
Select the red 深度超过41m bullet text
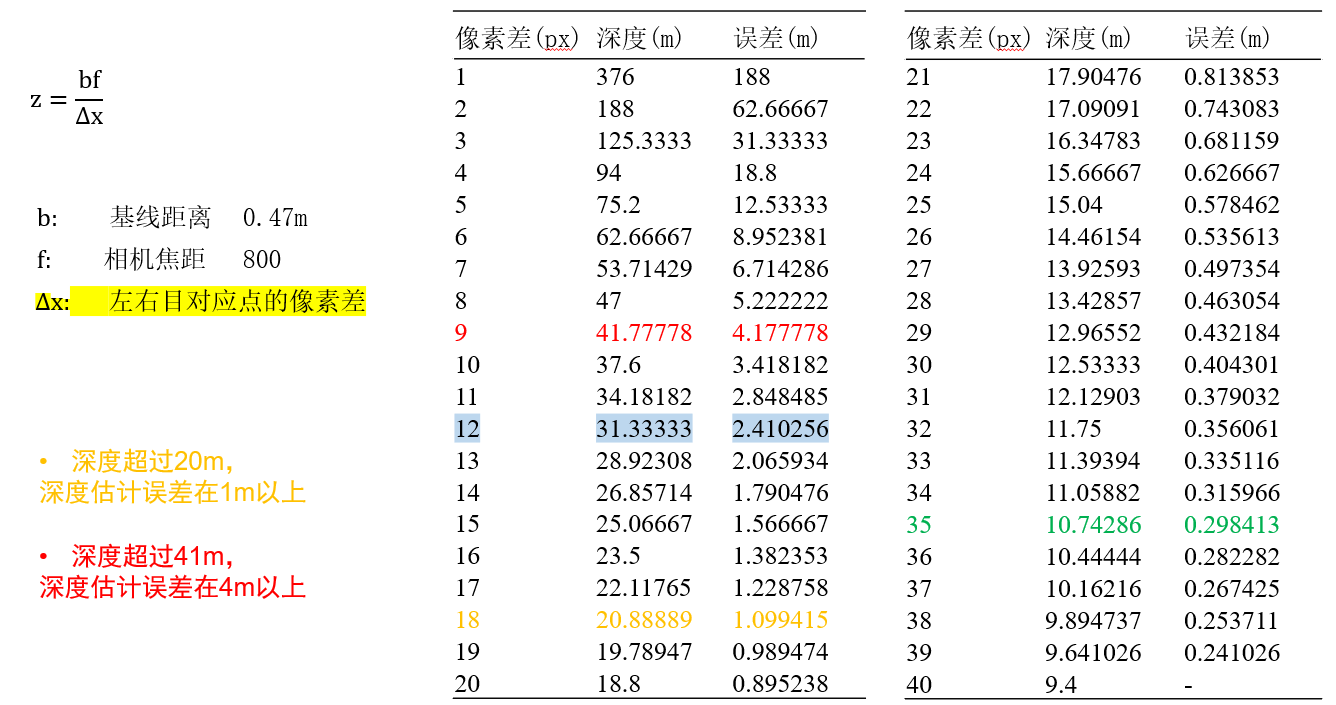pyautogui.click(x=152, y=557)
